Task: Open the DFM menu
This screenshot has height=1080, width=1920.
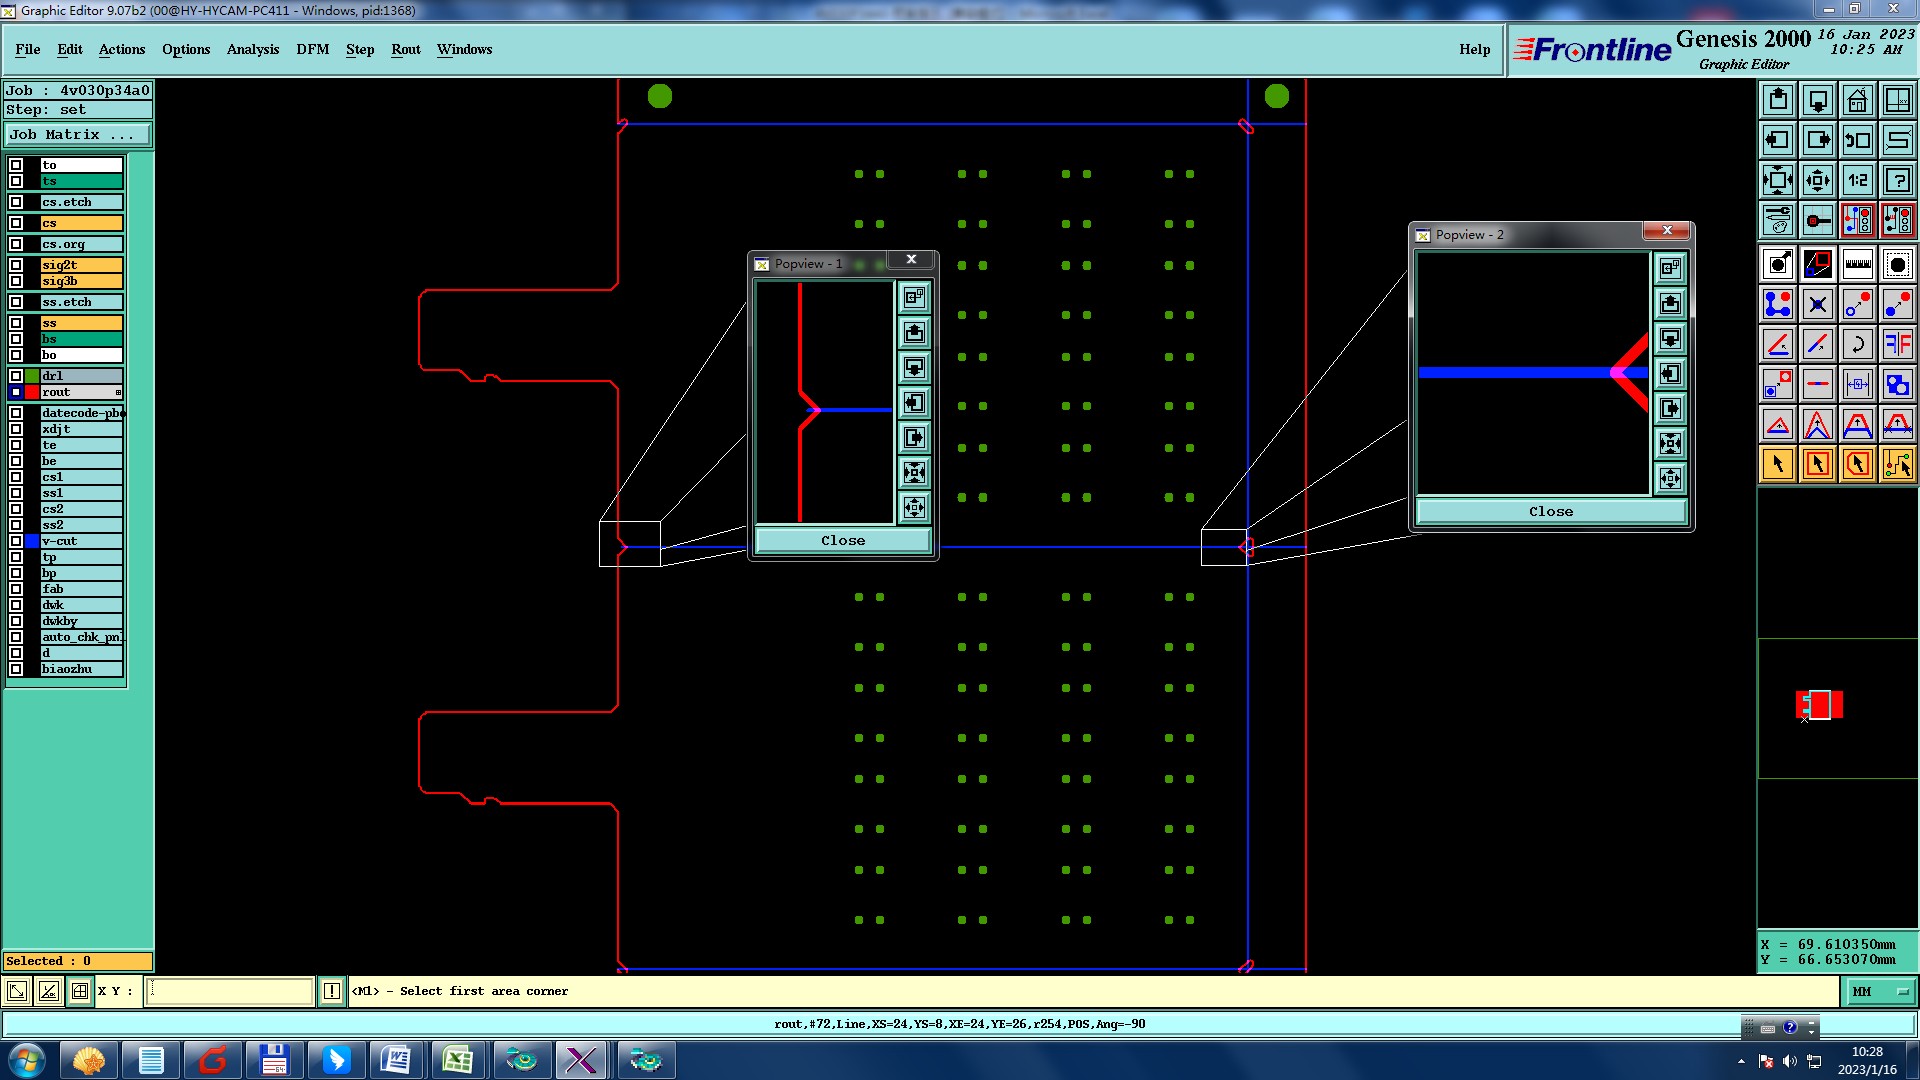Action: (x=313, y=49)
